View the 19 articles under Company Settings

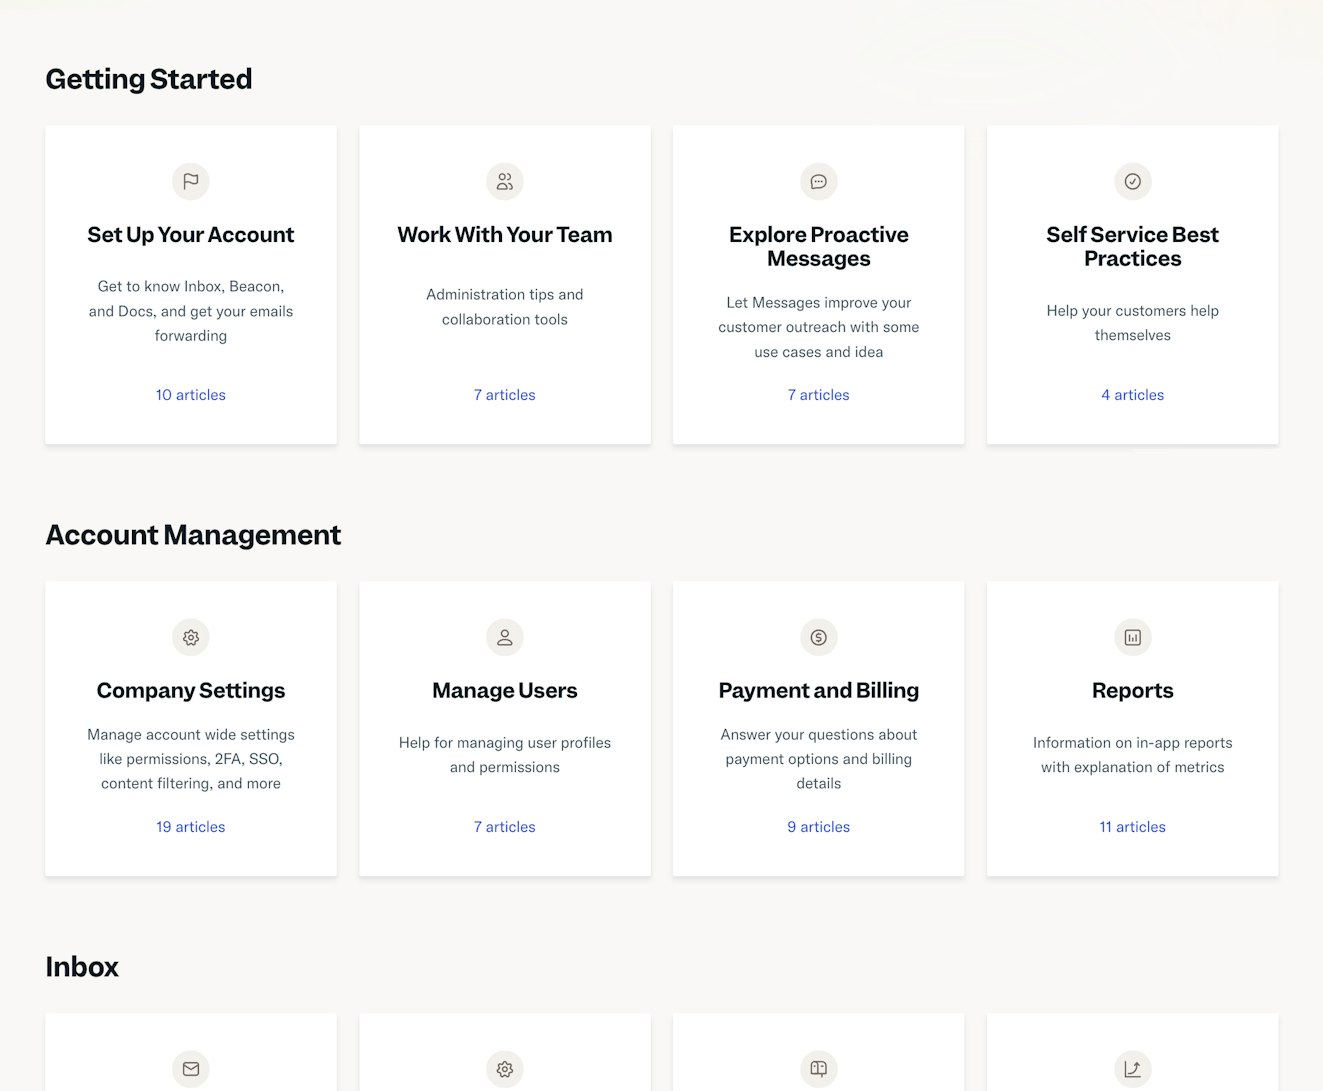pyautogui.click(x=191, y=827)
